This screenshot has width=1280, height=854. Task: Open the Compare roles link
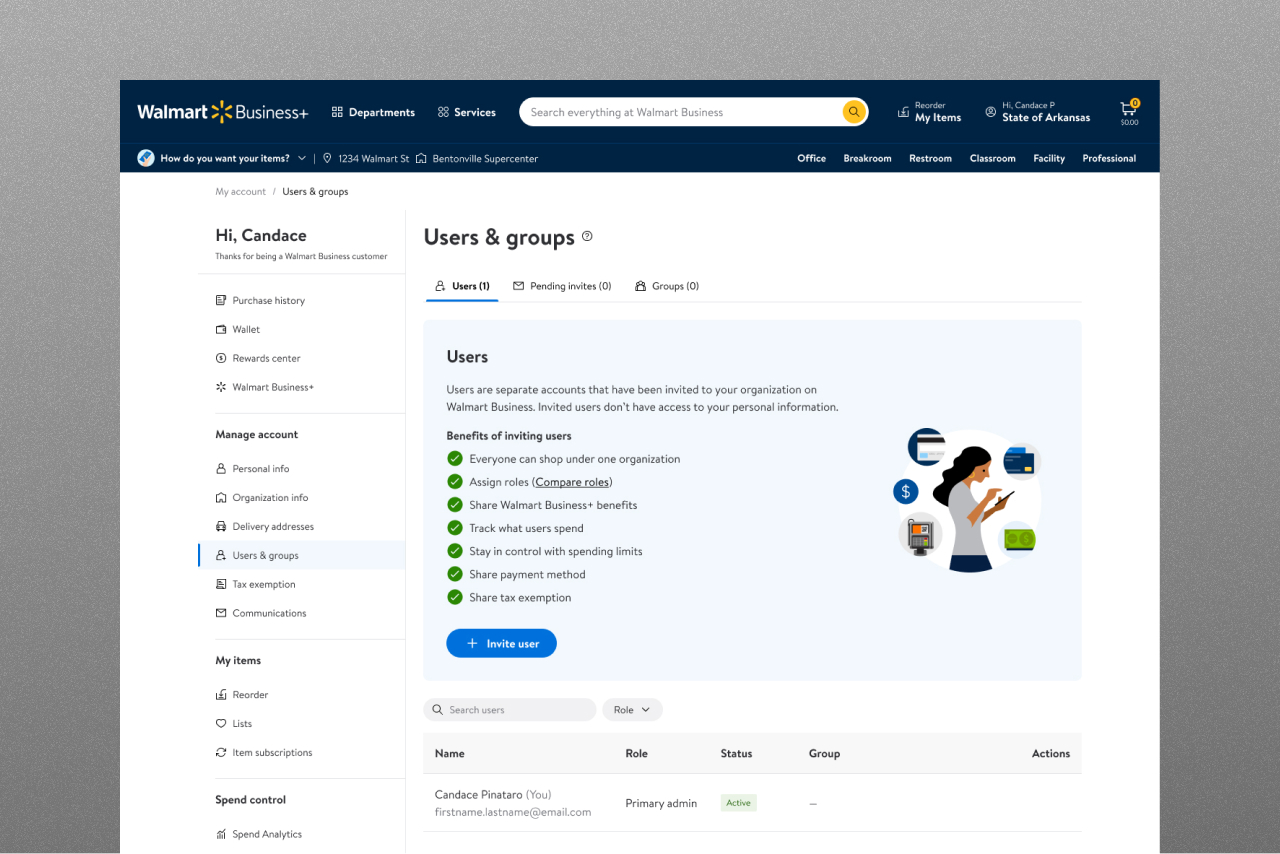point(571,481)
